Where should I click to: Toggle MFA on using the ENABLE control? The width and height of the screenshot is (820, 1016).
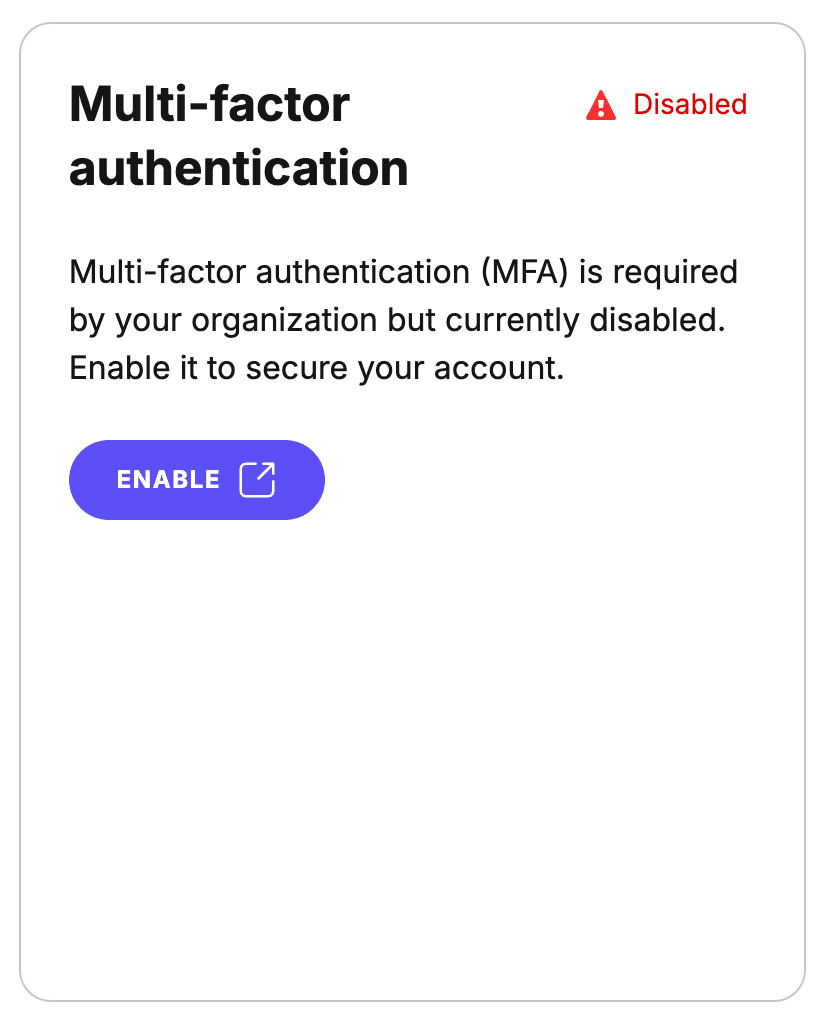pyautogui.click(x=196, y=480)
